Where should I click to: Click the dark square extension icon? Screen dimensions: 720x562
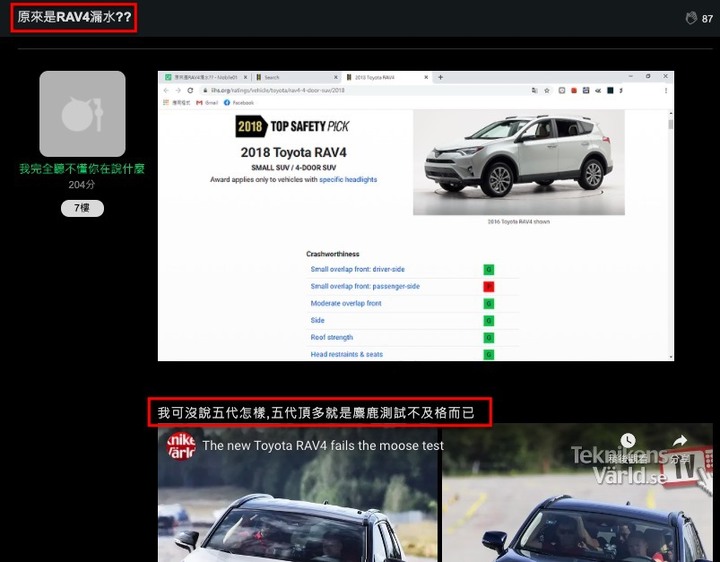pos(610,90)
